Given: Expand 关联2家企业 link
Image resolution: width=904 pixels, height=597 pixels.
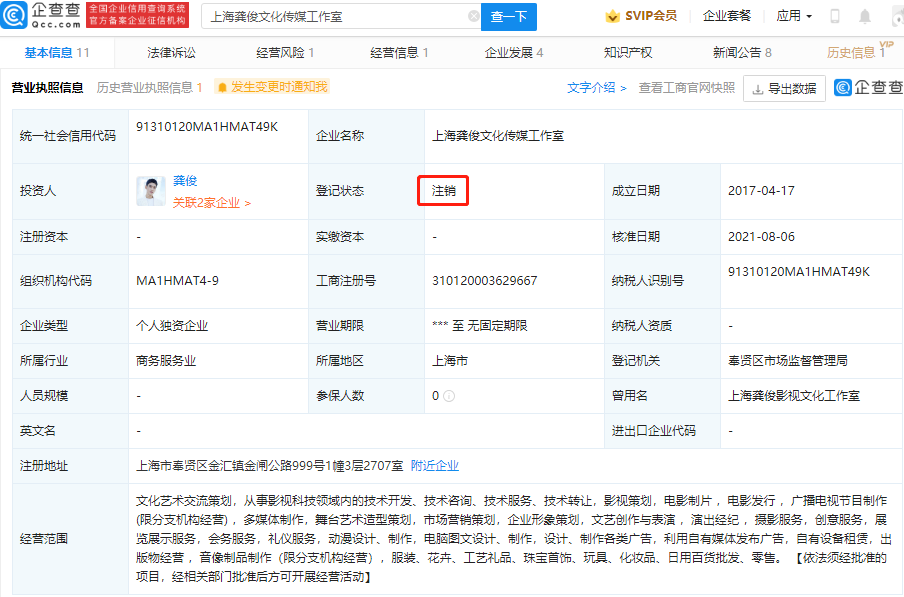Looking at the screenshot, I should coord(212,203).
